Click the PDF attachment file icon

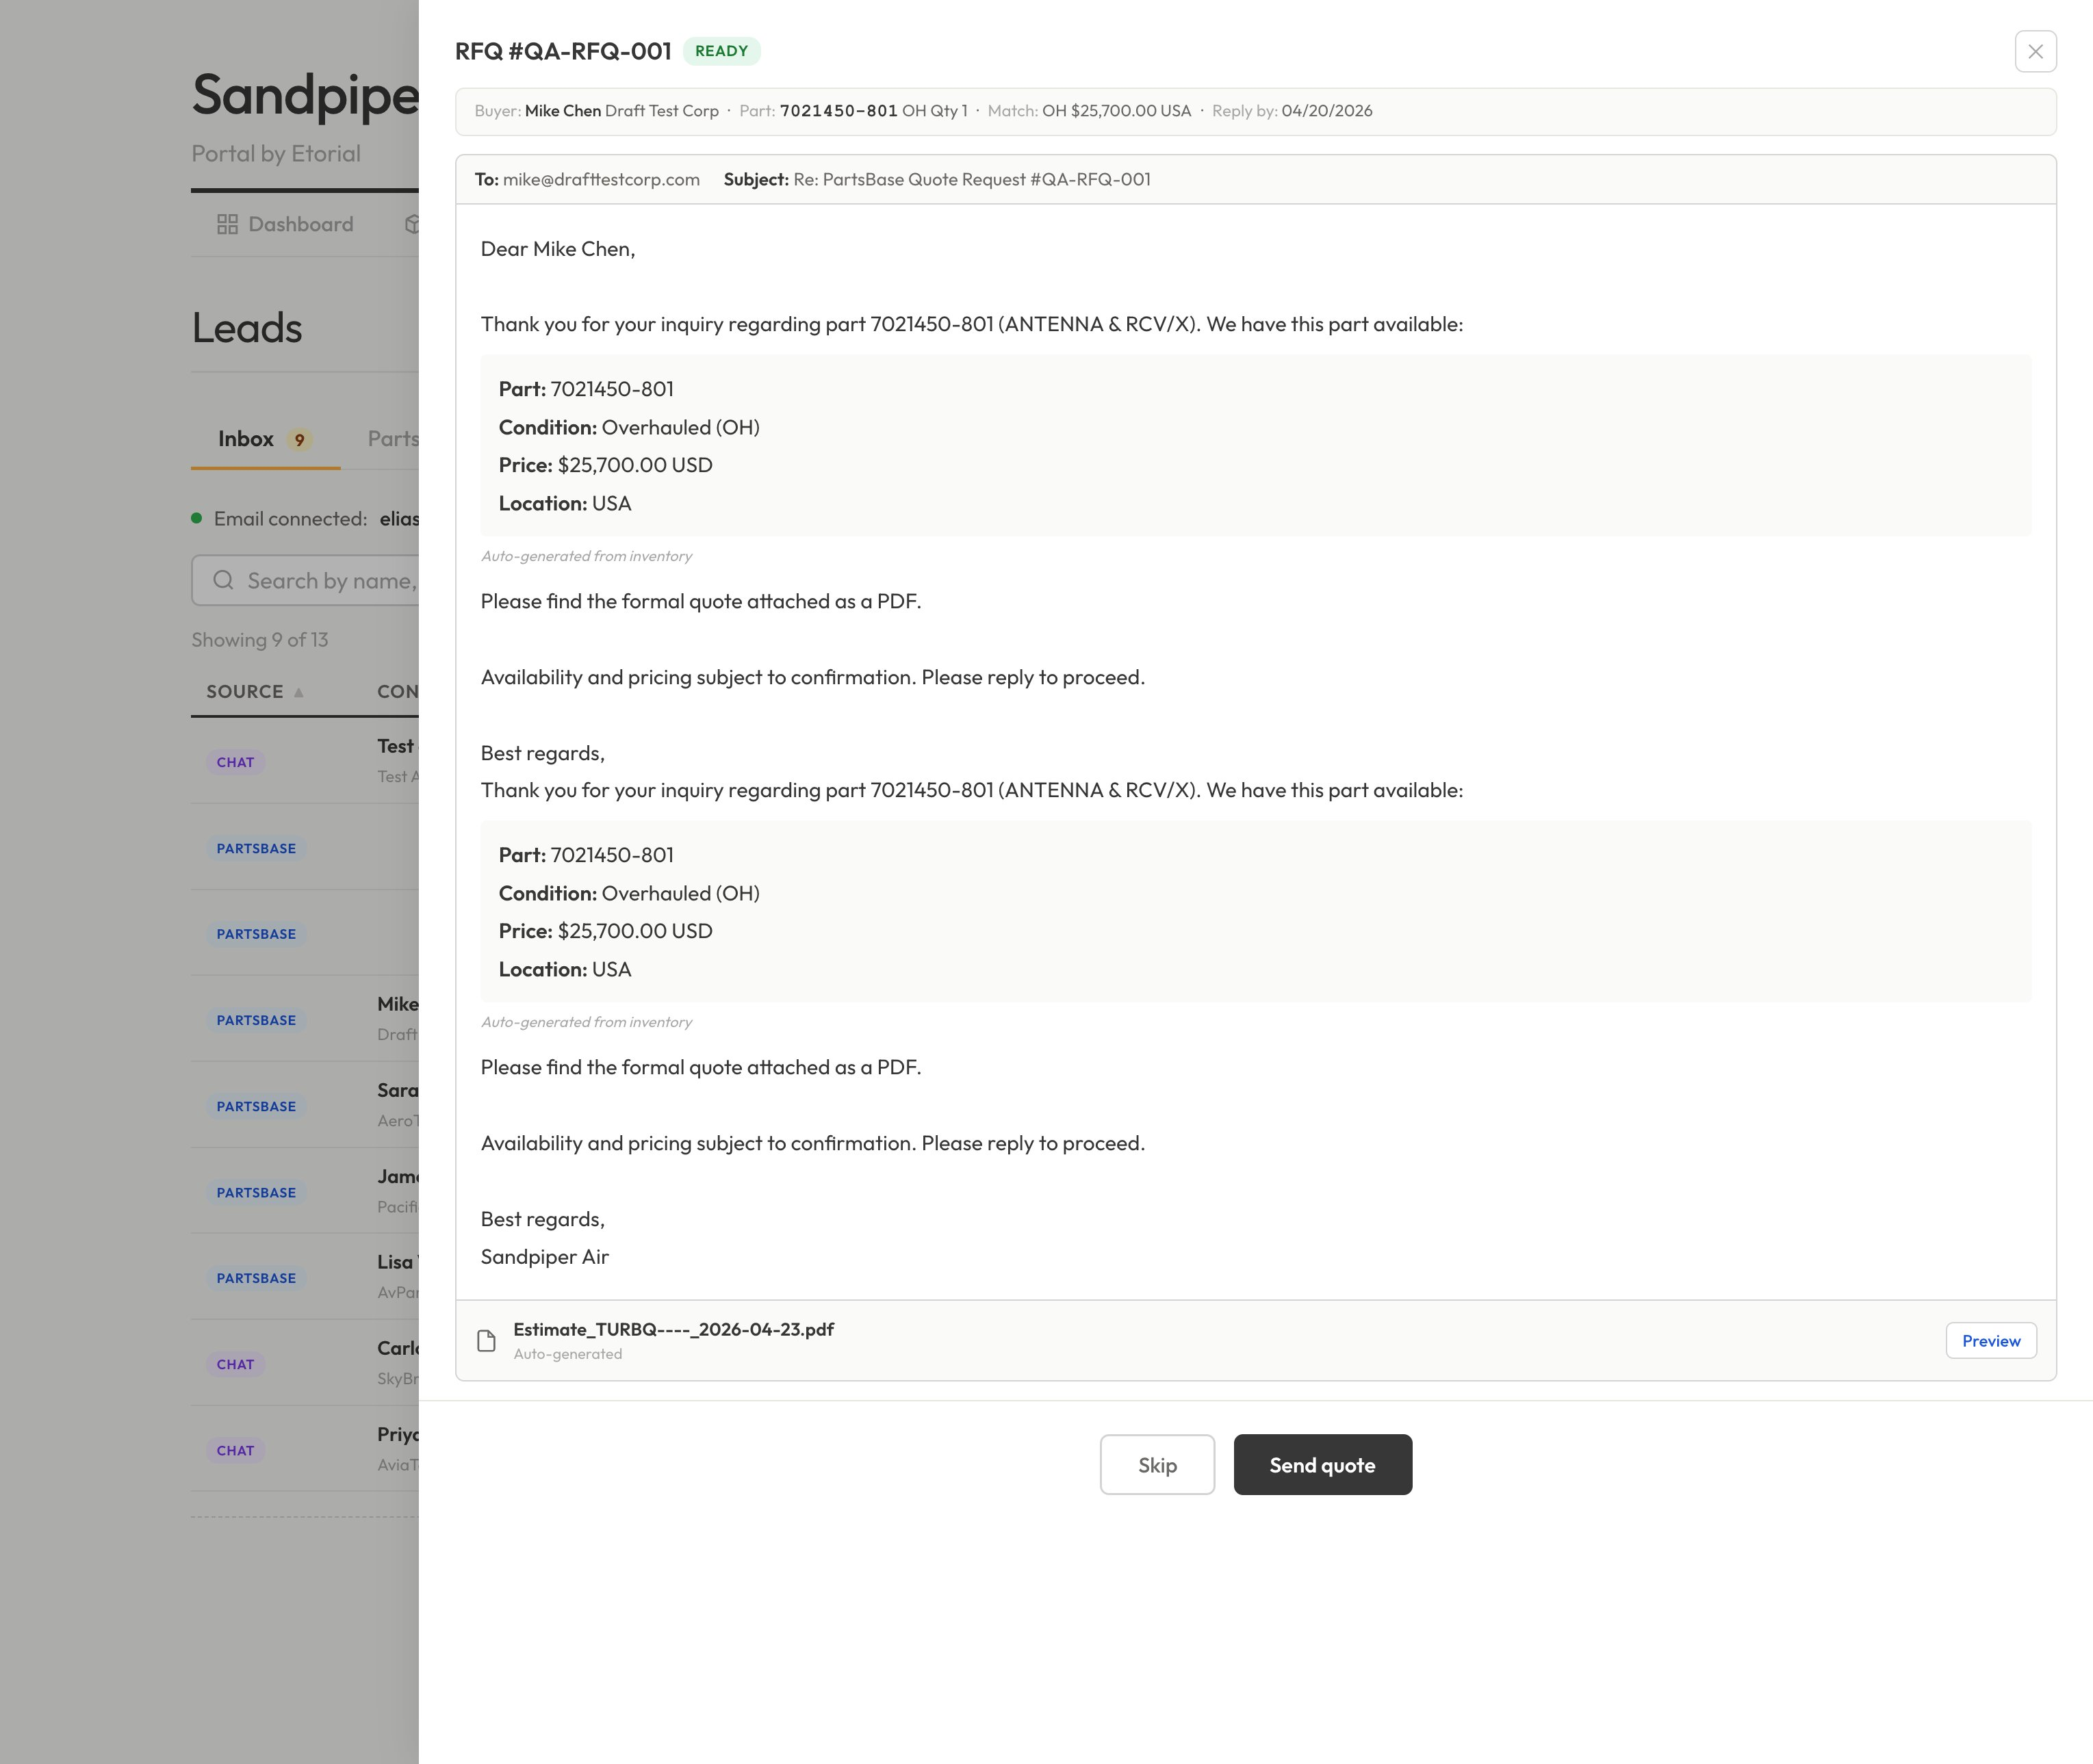click(487, 1341)
